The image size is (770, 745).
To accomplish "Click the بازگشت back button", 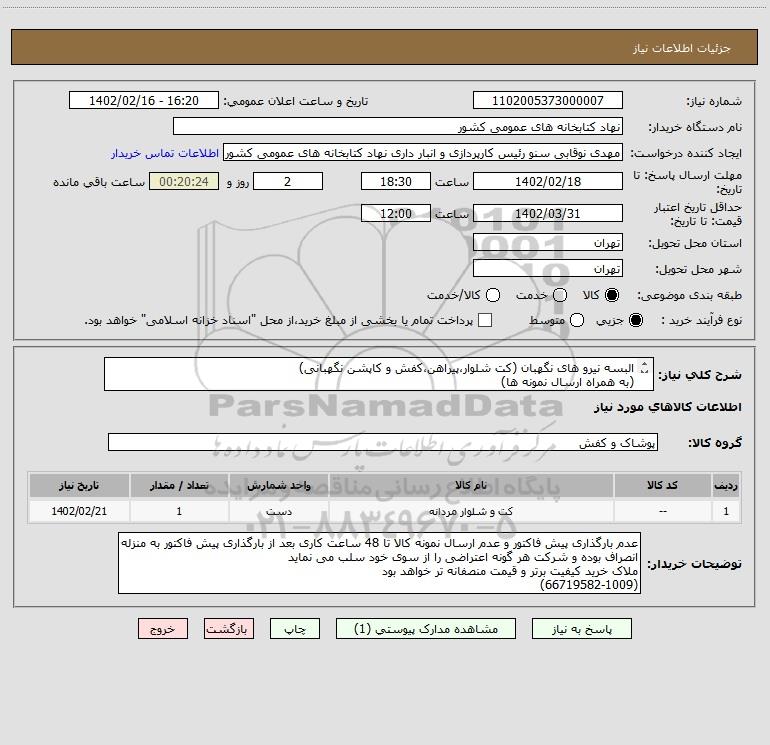I will pos(229,629).
